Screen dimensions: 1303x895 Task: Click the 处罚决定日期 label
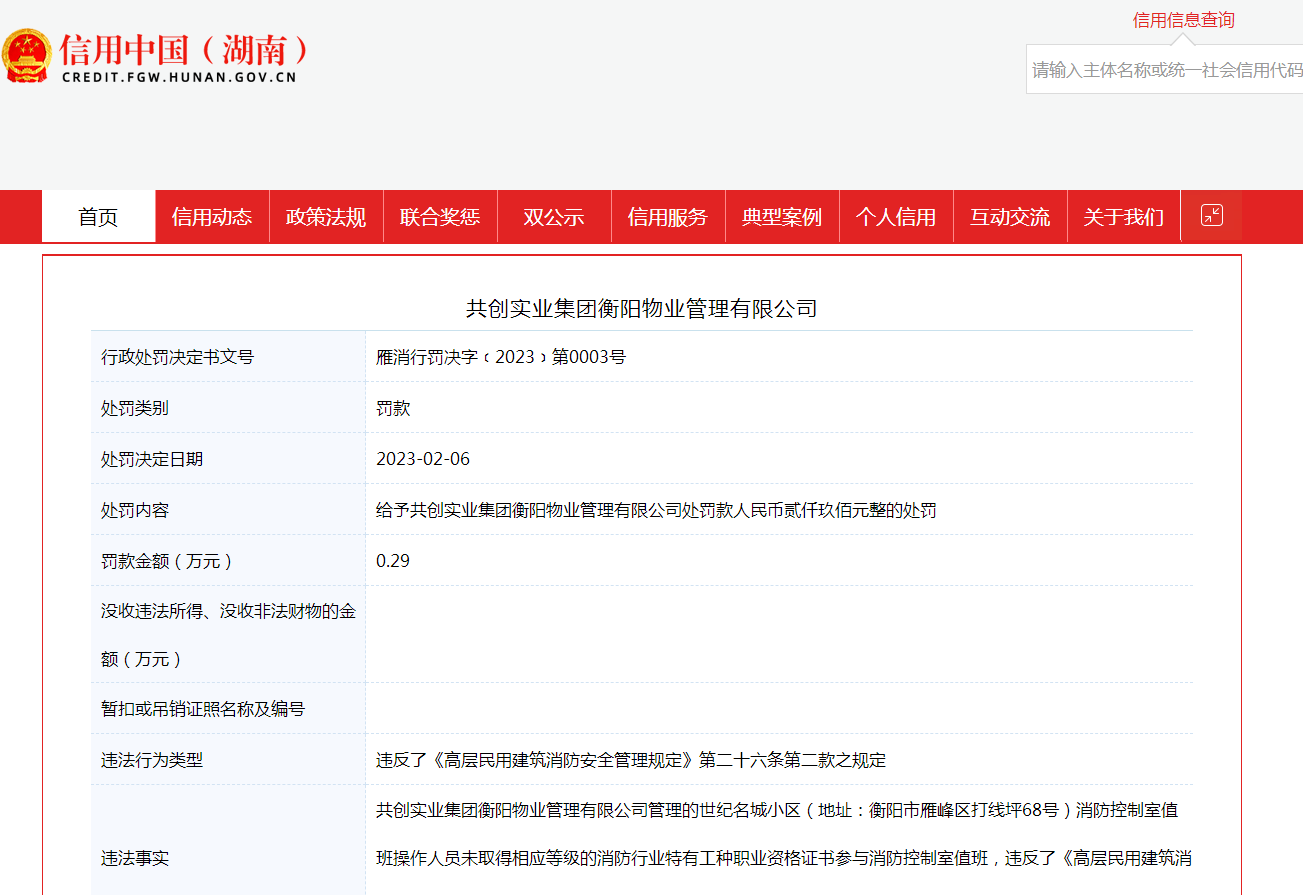tap(152, 459)
